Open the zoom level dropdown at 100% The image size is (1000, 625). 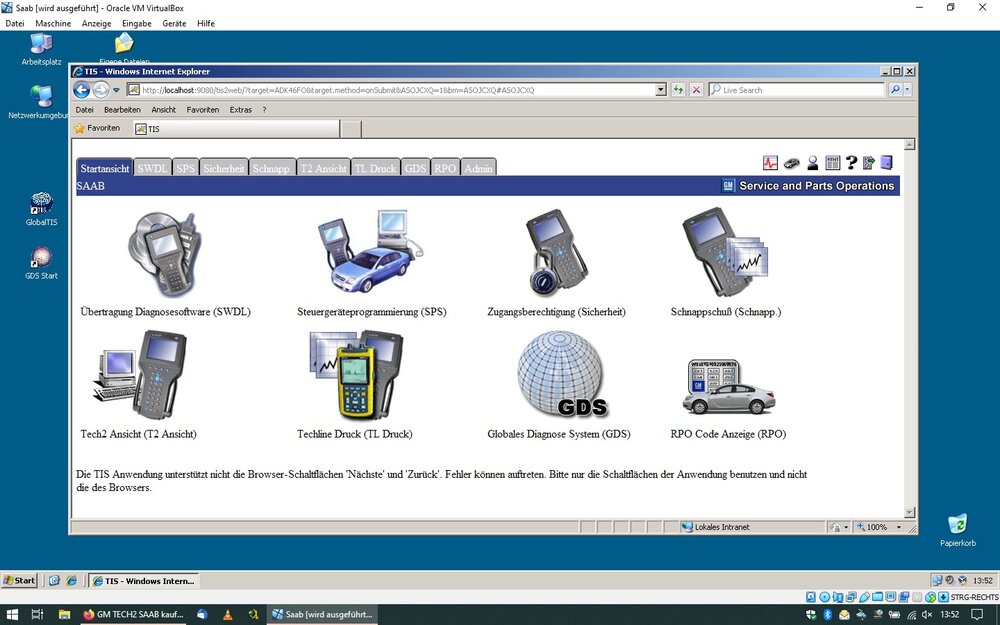899,527
